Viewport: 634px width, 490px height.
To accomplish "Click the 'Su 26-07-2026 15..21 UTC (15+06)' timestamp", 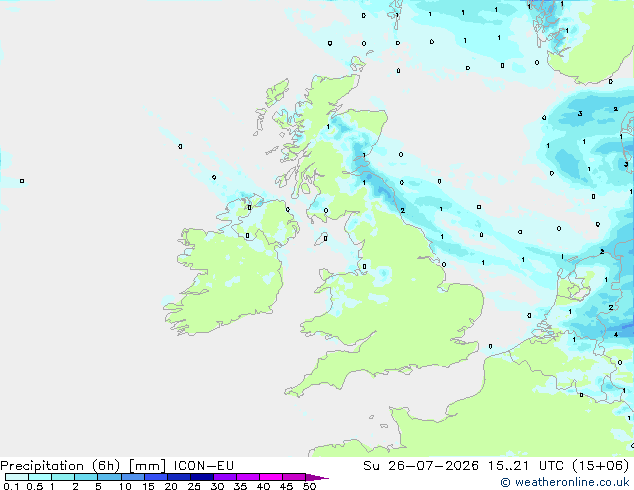I will [496, 466].
